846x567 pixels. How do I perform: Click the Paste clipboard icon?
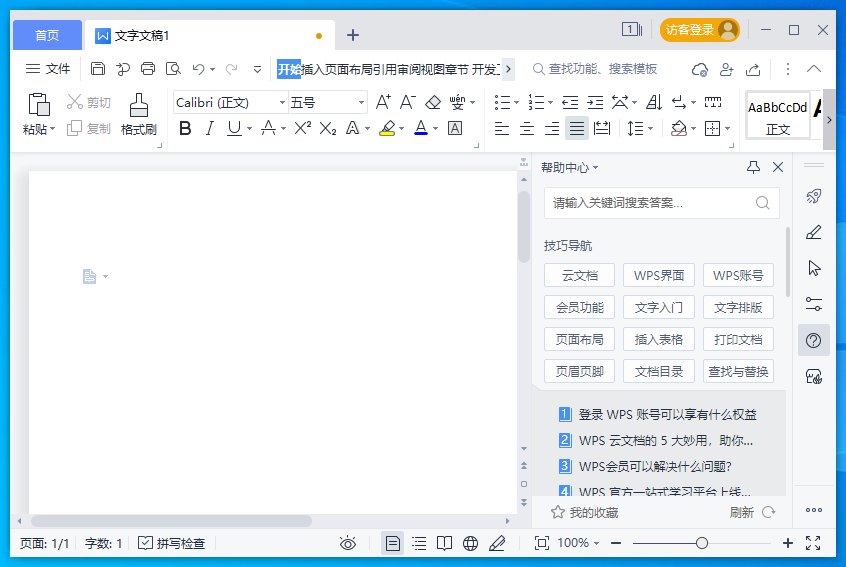[39, 105]
